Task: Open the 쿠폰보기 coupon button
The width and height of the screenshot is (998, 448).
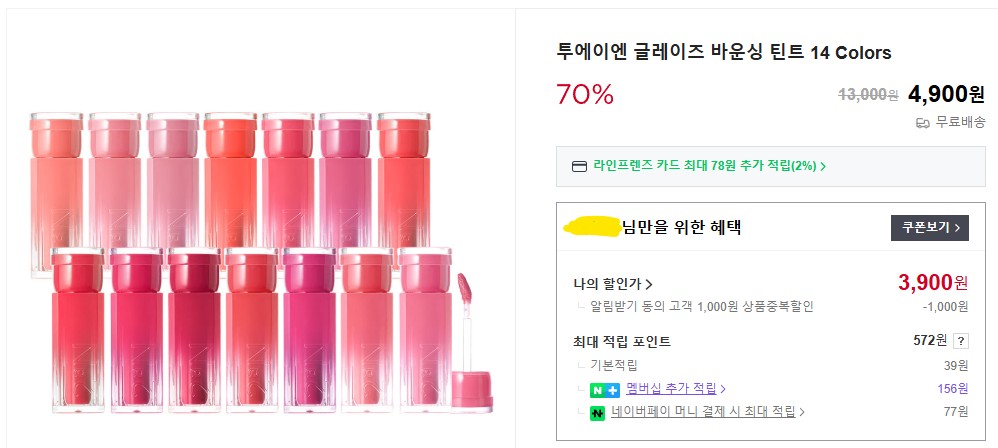Action: 930,228
